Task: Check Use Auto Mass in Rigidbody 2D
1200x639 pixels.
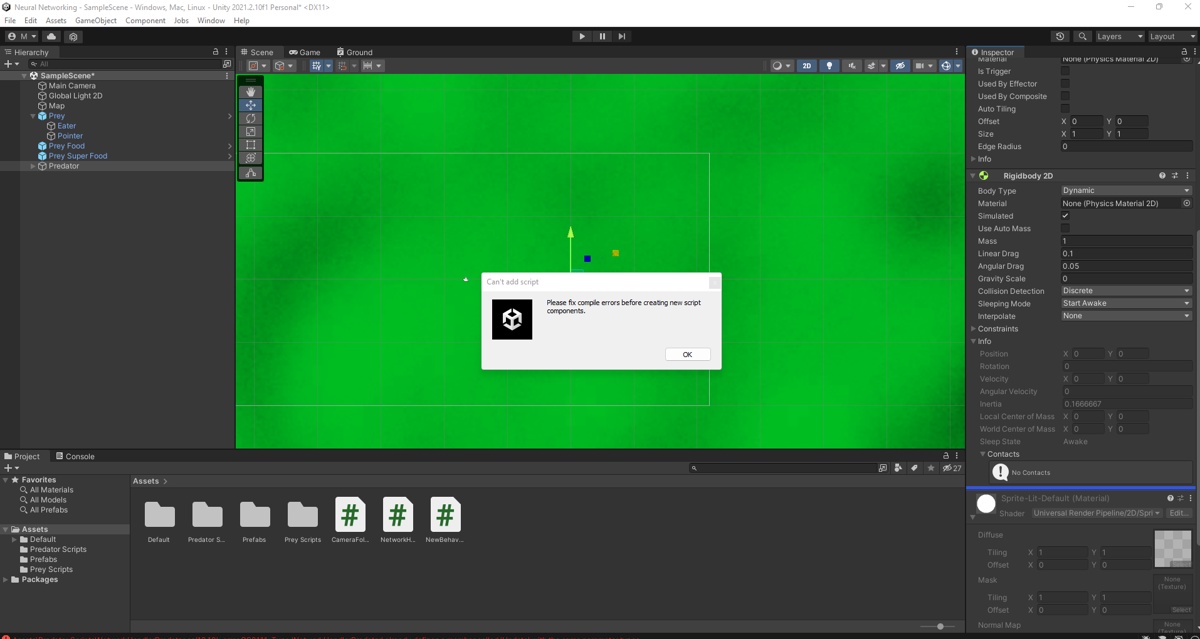Action: [1064, 228]
